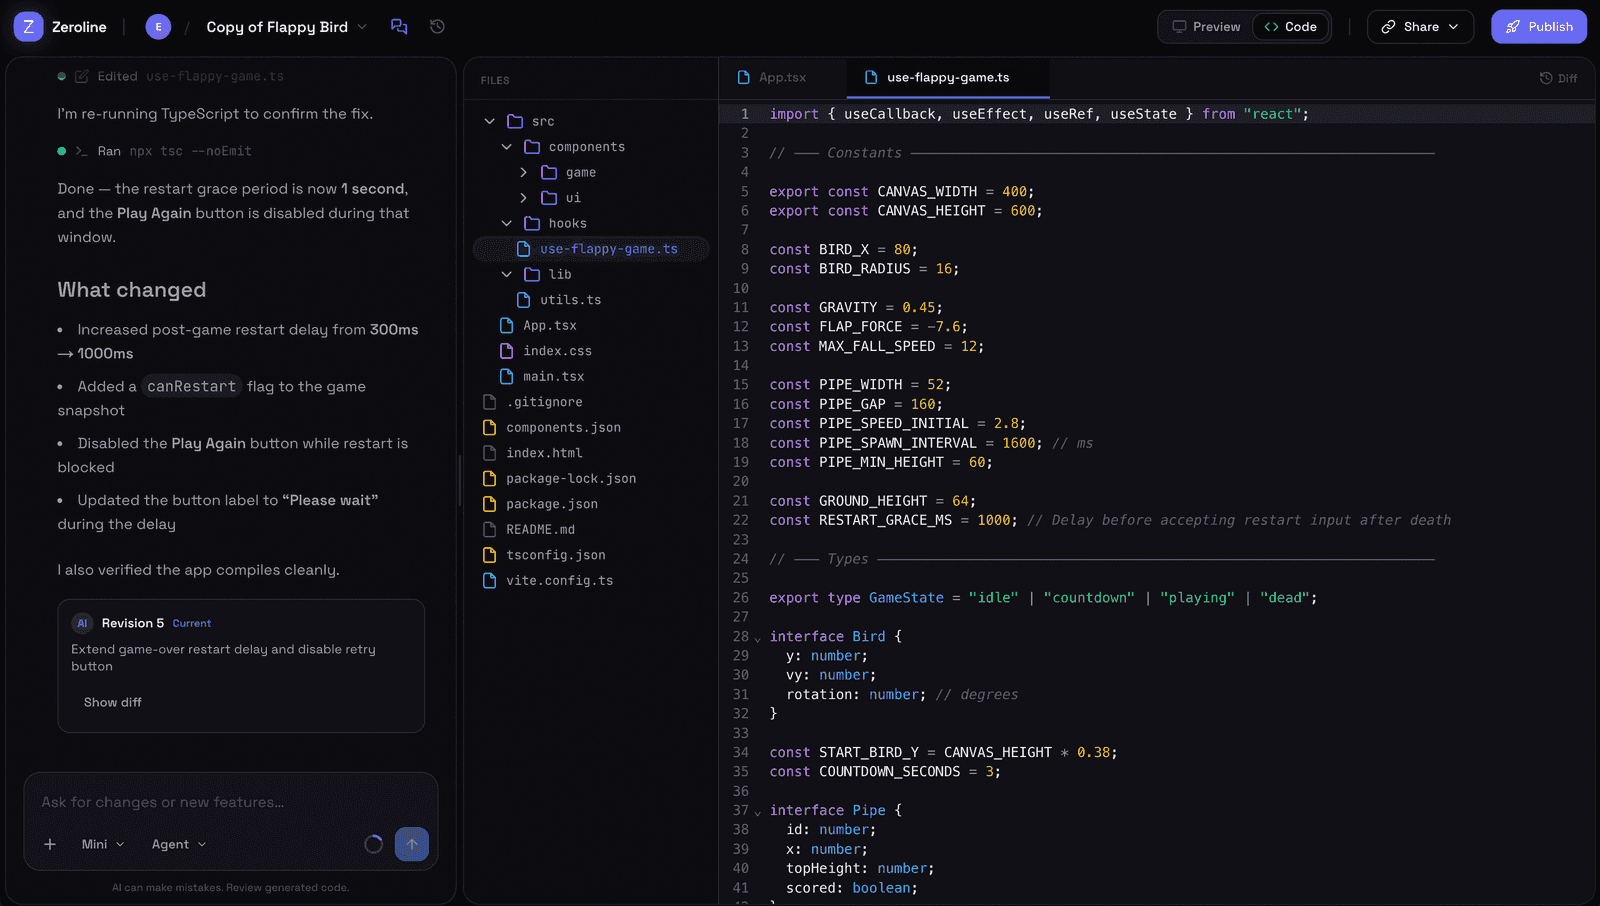Switch to Preview mode
The image size is (1600, 906).
coord(1206,27)
